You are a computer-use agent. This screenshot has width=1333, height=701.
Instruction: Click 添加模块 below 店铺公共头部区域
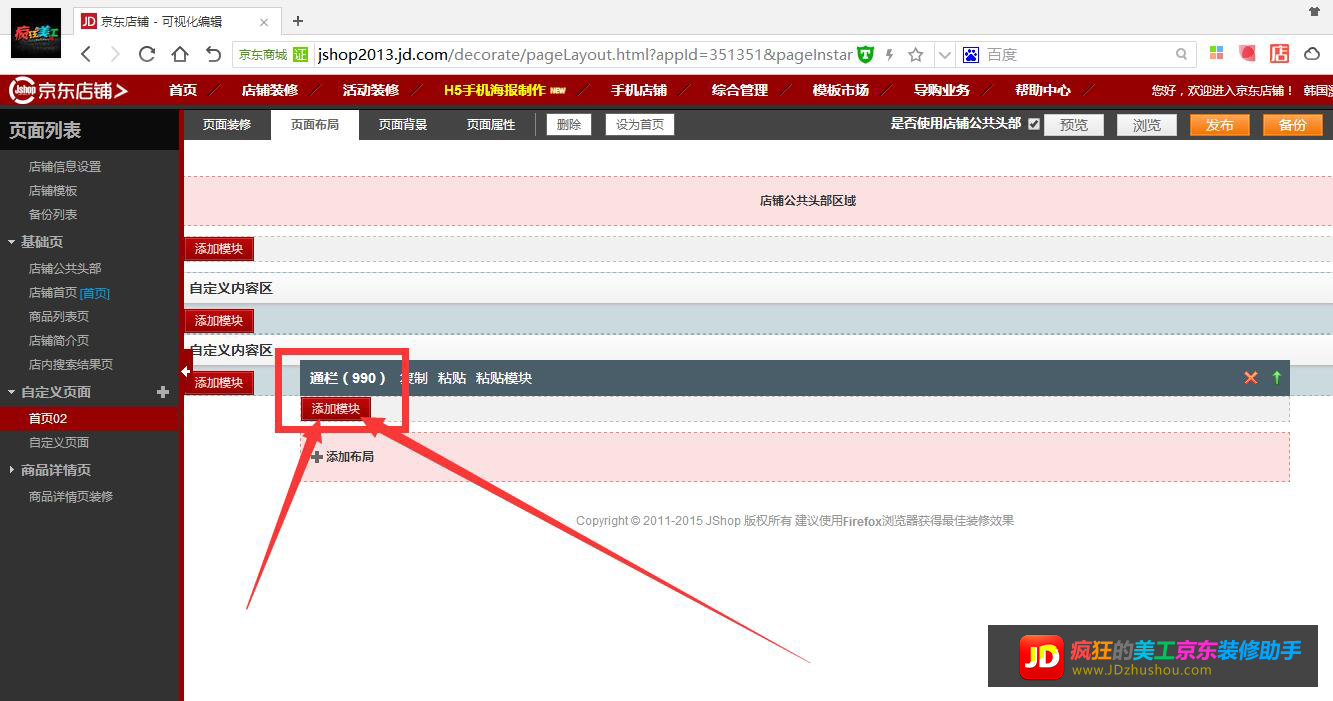pos(219,249)
